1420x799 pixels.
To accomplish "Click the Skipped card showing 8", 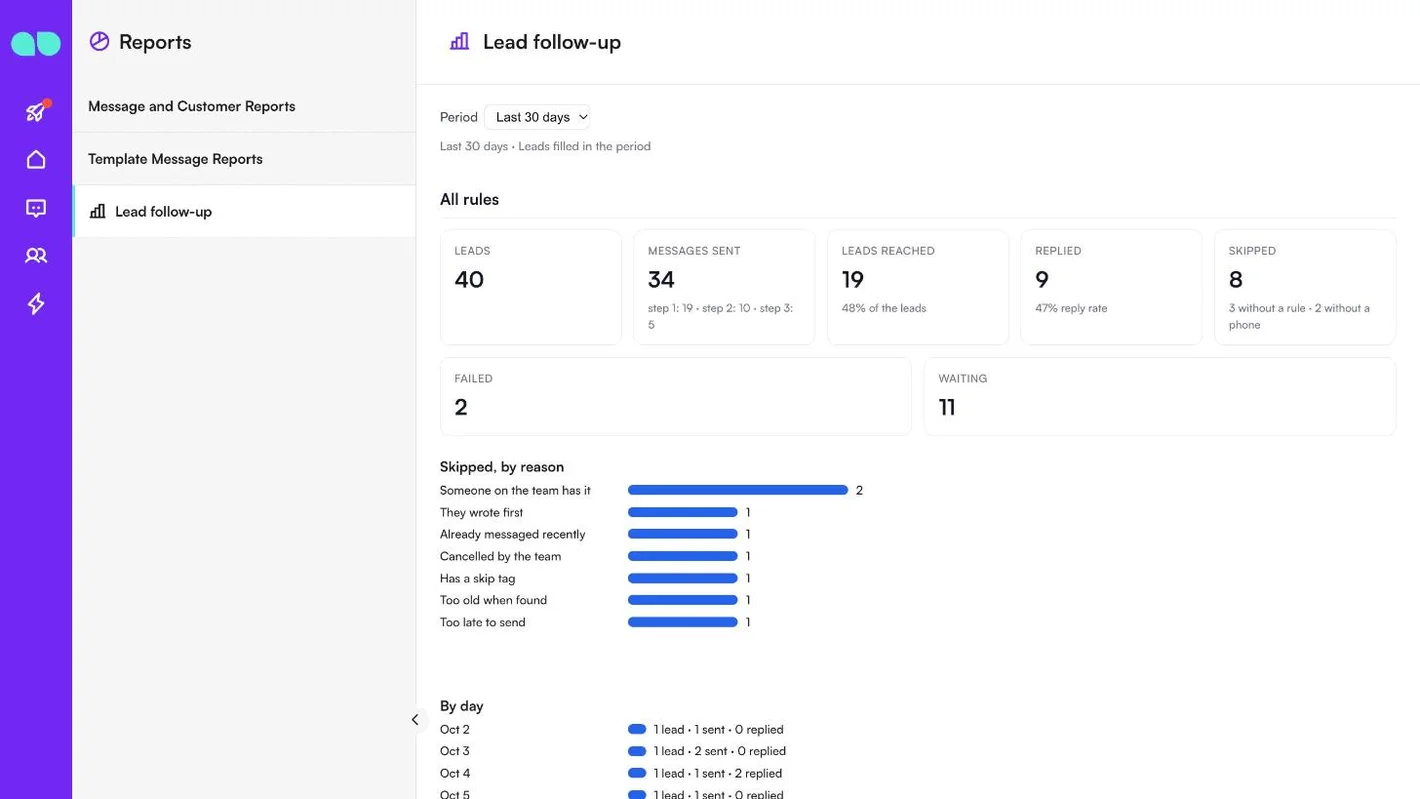I will [x=1305, y=287].
